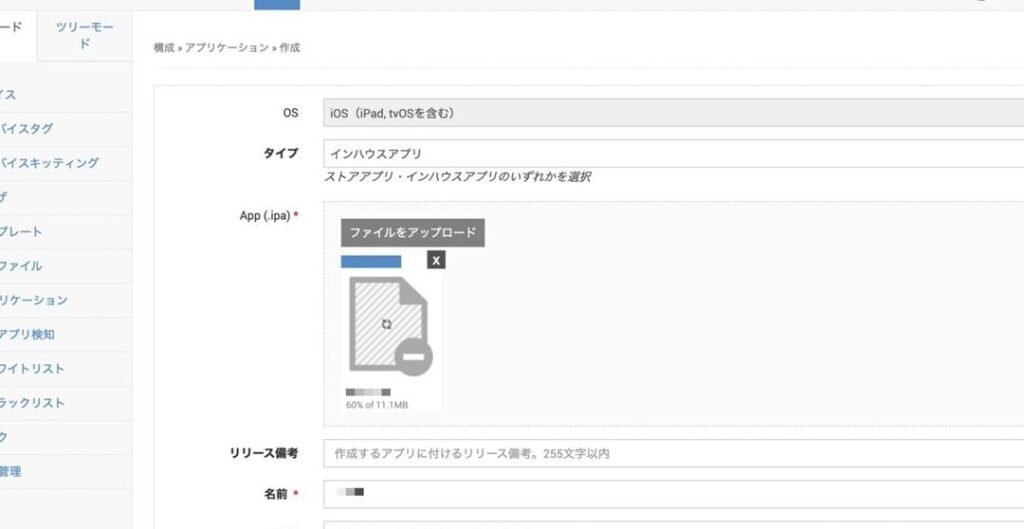Open デバイスキッティング in the sidebar
Viewport: 1024px width, 529px height.
pyautogui.click(x=48, y=163)
